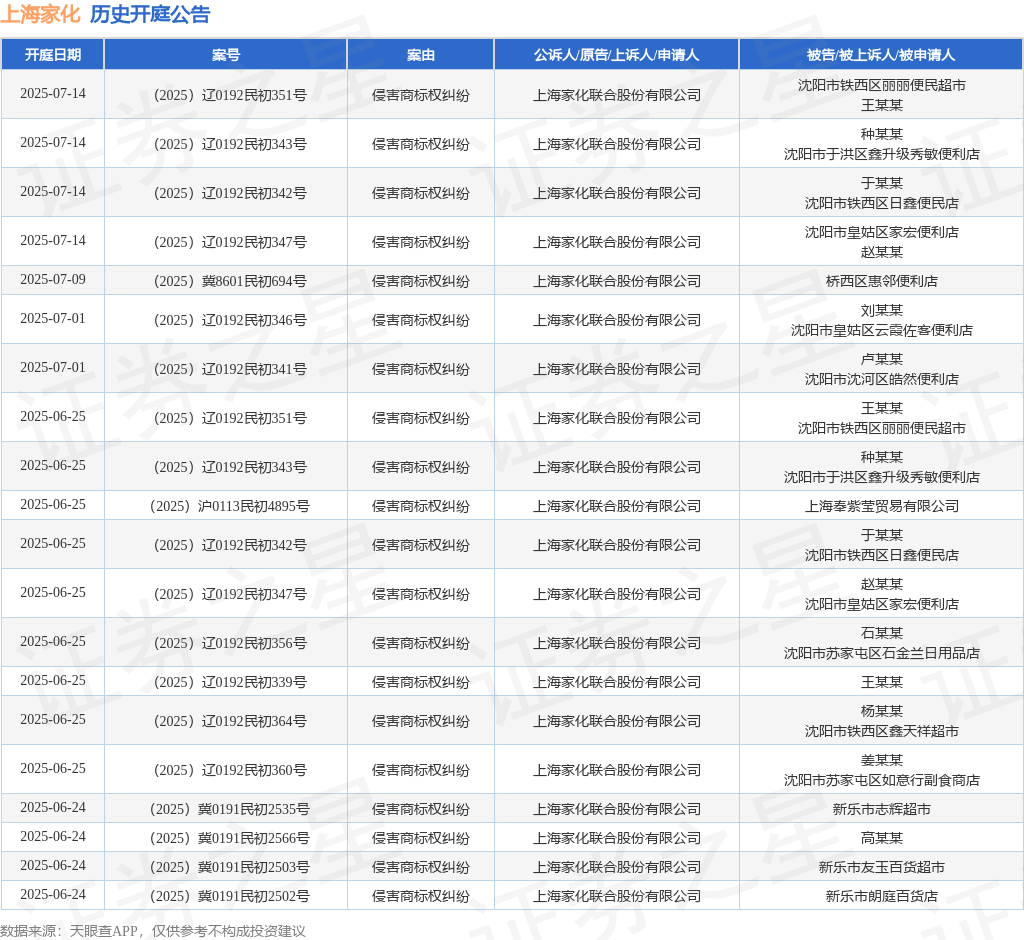Click 民初347号 case number dated 2025-06-25

(x=229, y=594)
